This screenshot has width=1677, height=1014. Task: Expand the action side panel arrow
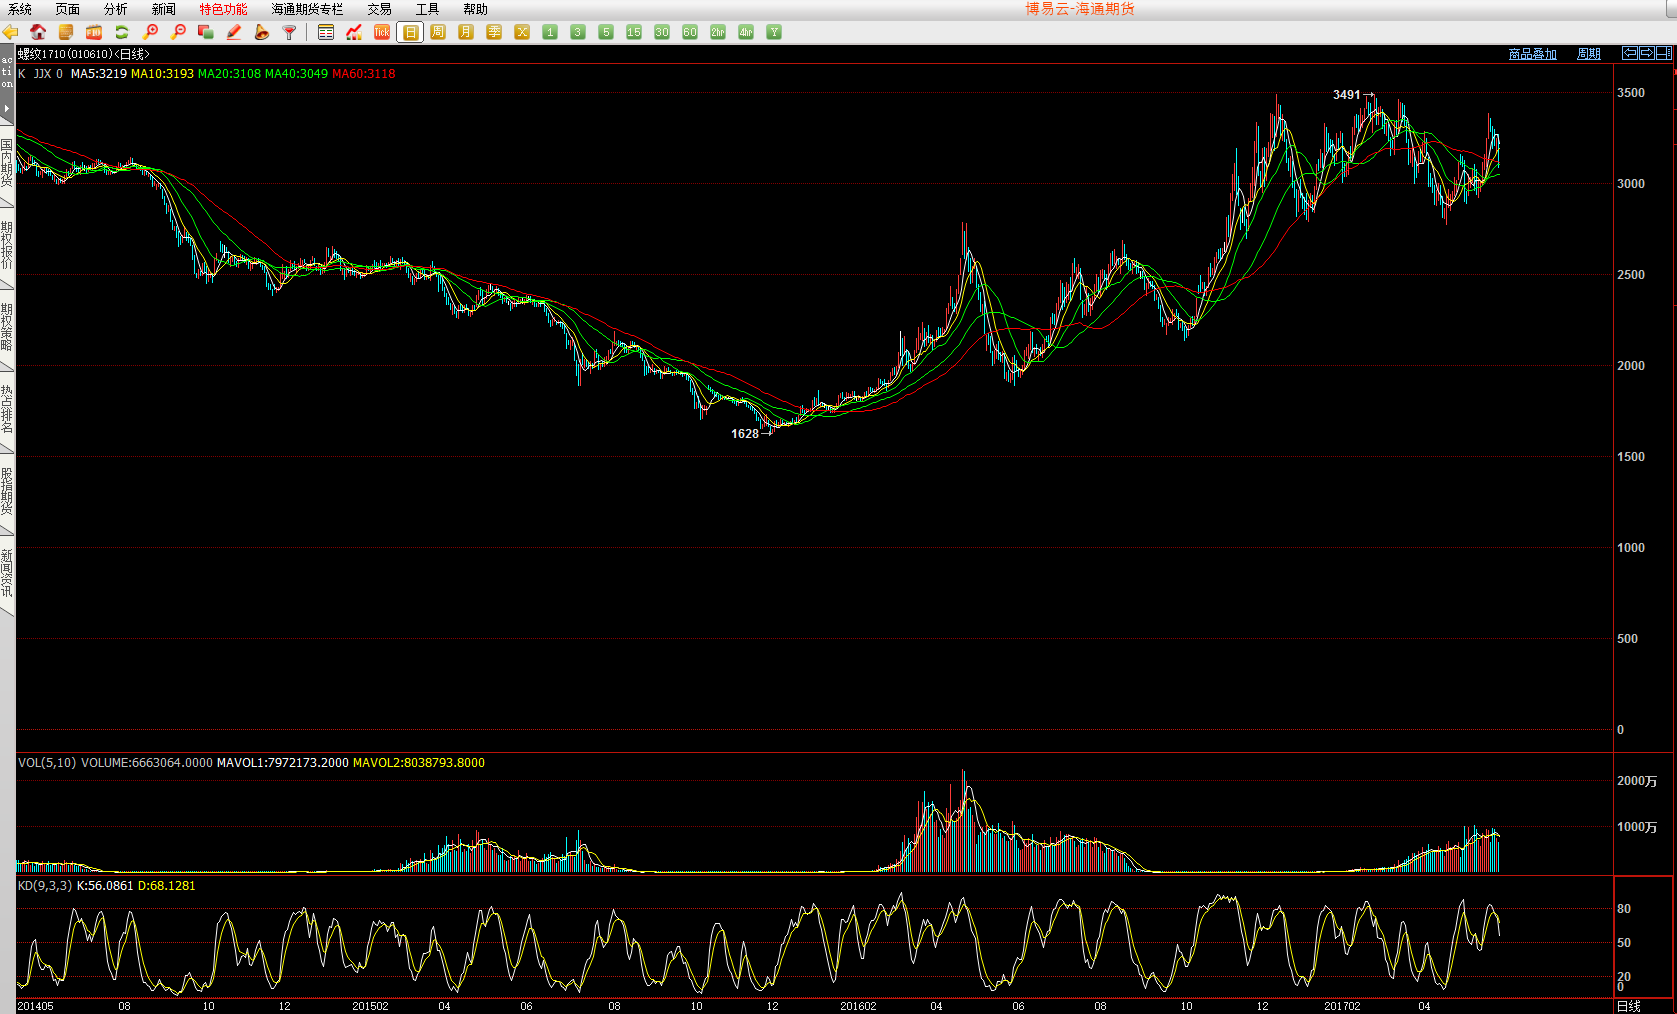7,108
